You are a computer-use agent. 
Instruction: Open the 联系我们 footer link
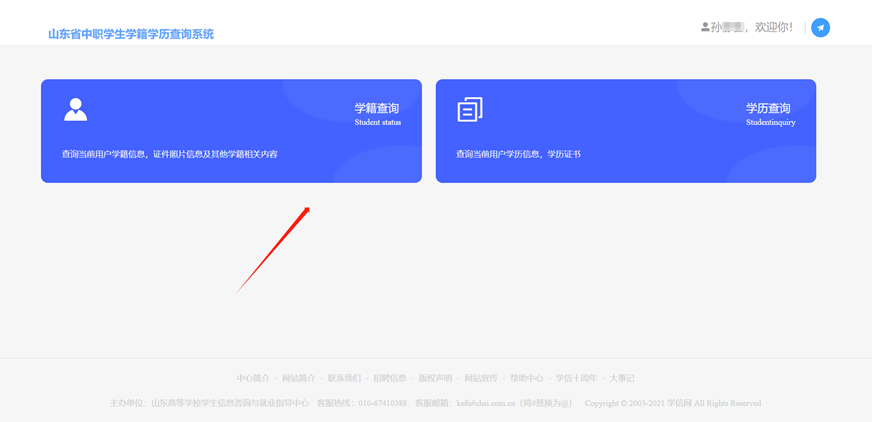click(344, 378)
